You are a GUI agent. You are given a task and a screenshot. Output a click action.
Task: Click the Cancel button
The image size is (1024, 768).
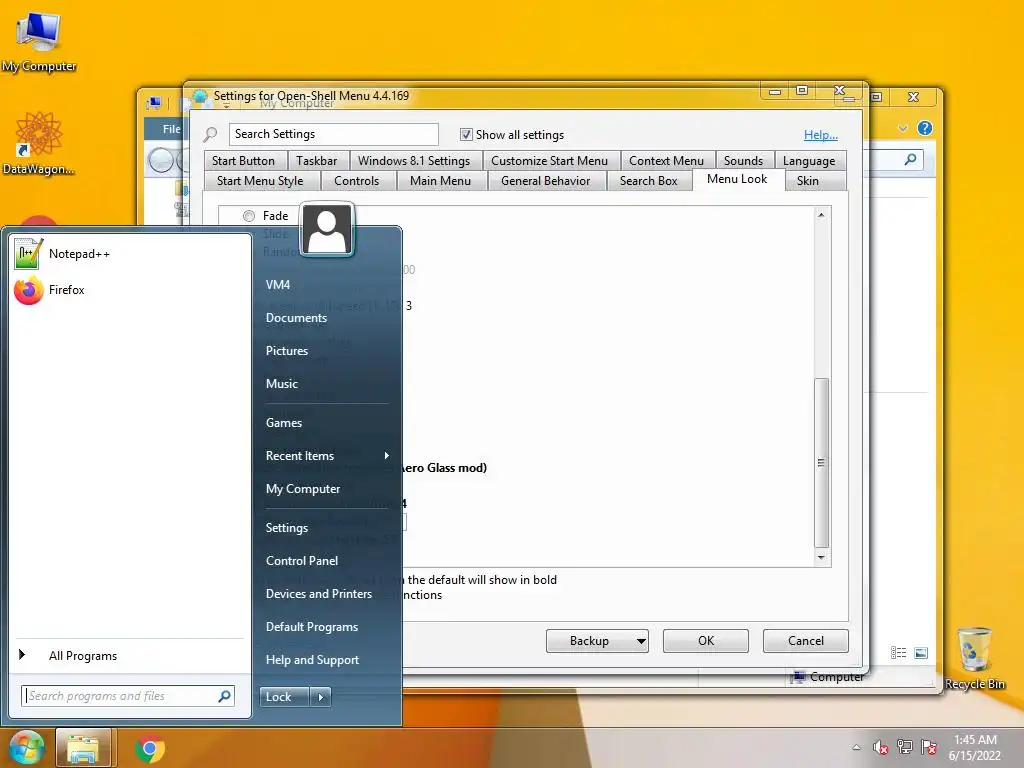click(x=806, y=641)
